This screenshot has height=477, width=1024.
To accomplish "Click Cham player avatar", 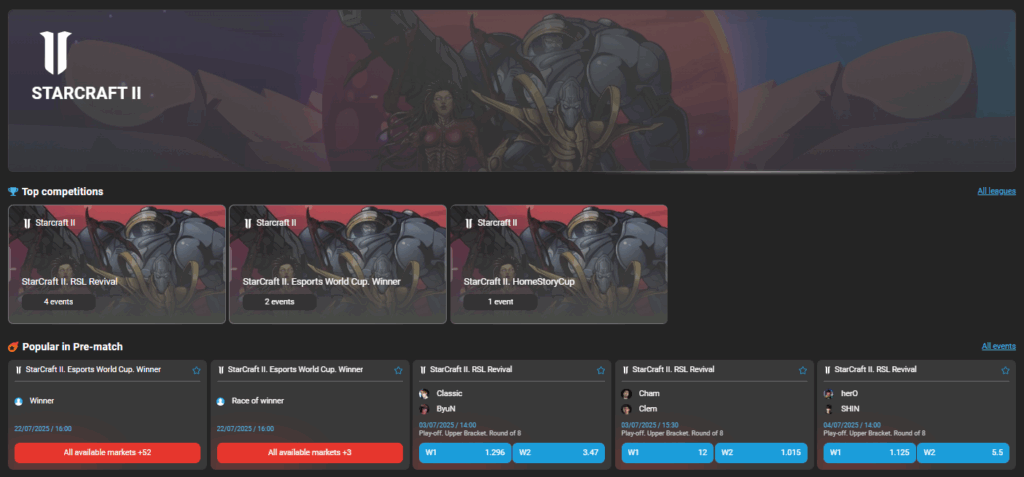I will coord(626,394).
